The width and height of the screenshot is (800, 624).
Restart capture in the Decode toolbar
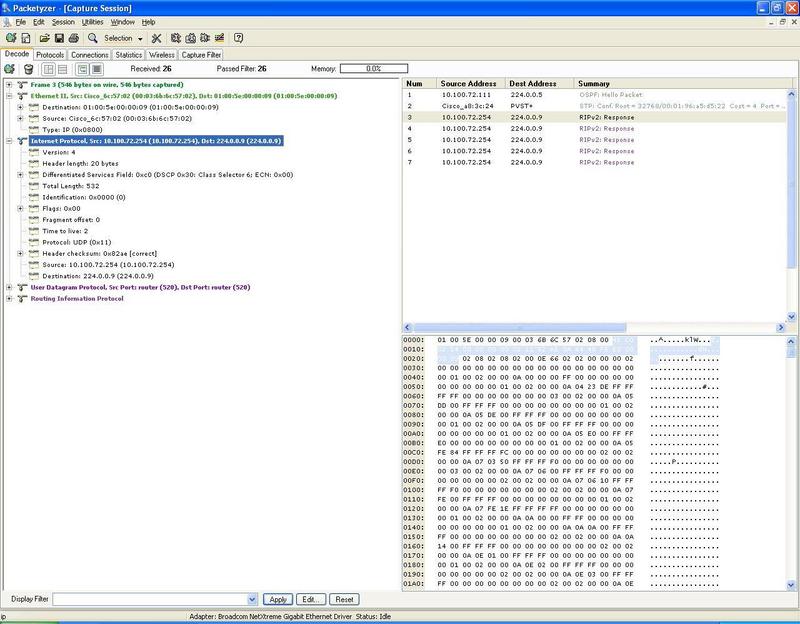click(9, 69)
